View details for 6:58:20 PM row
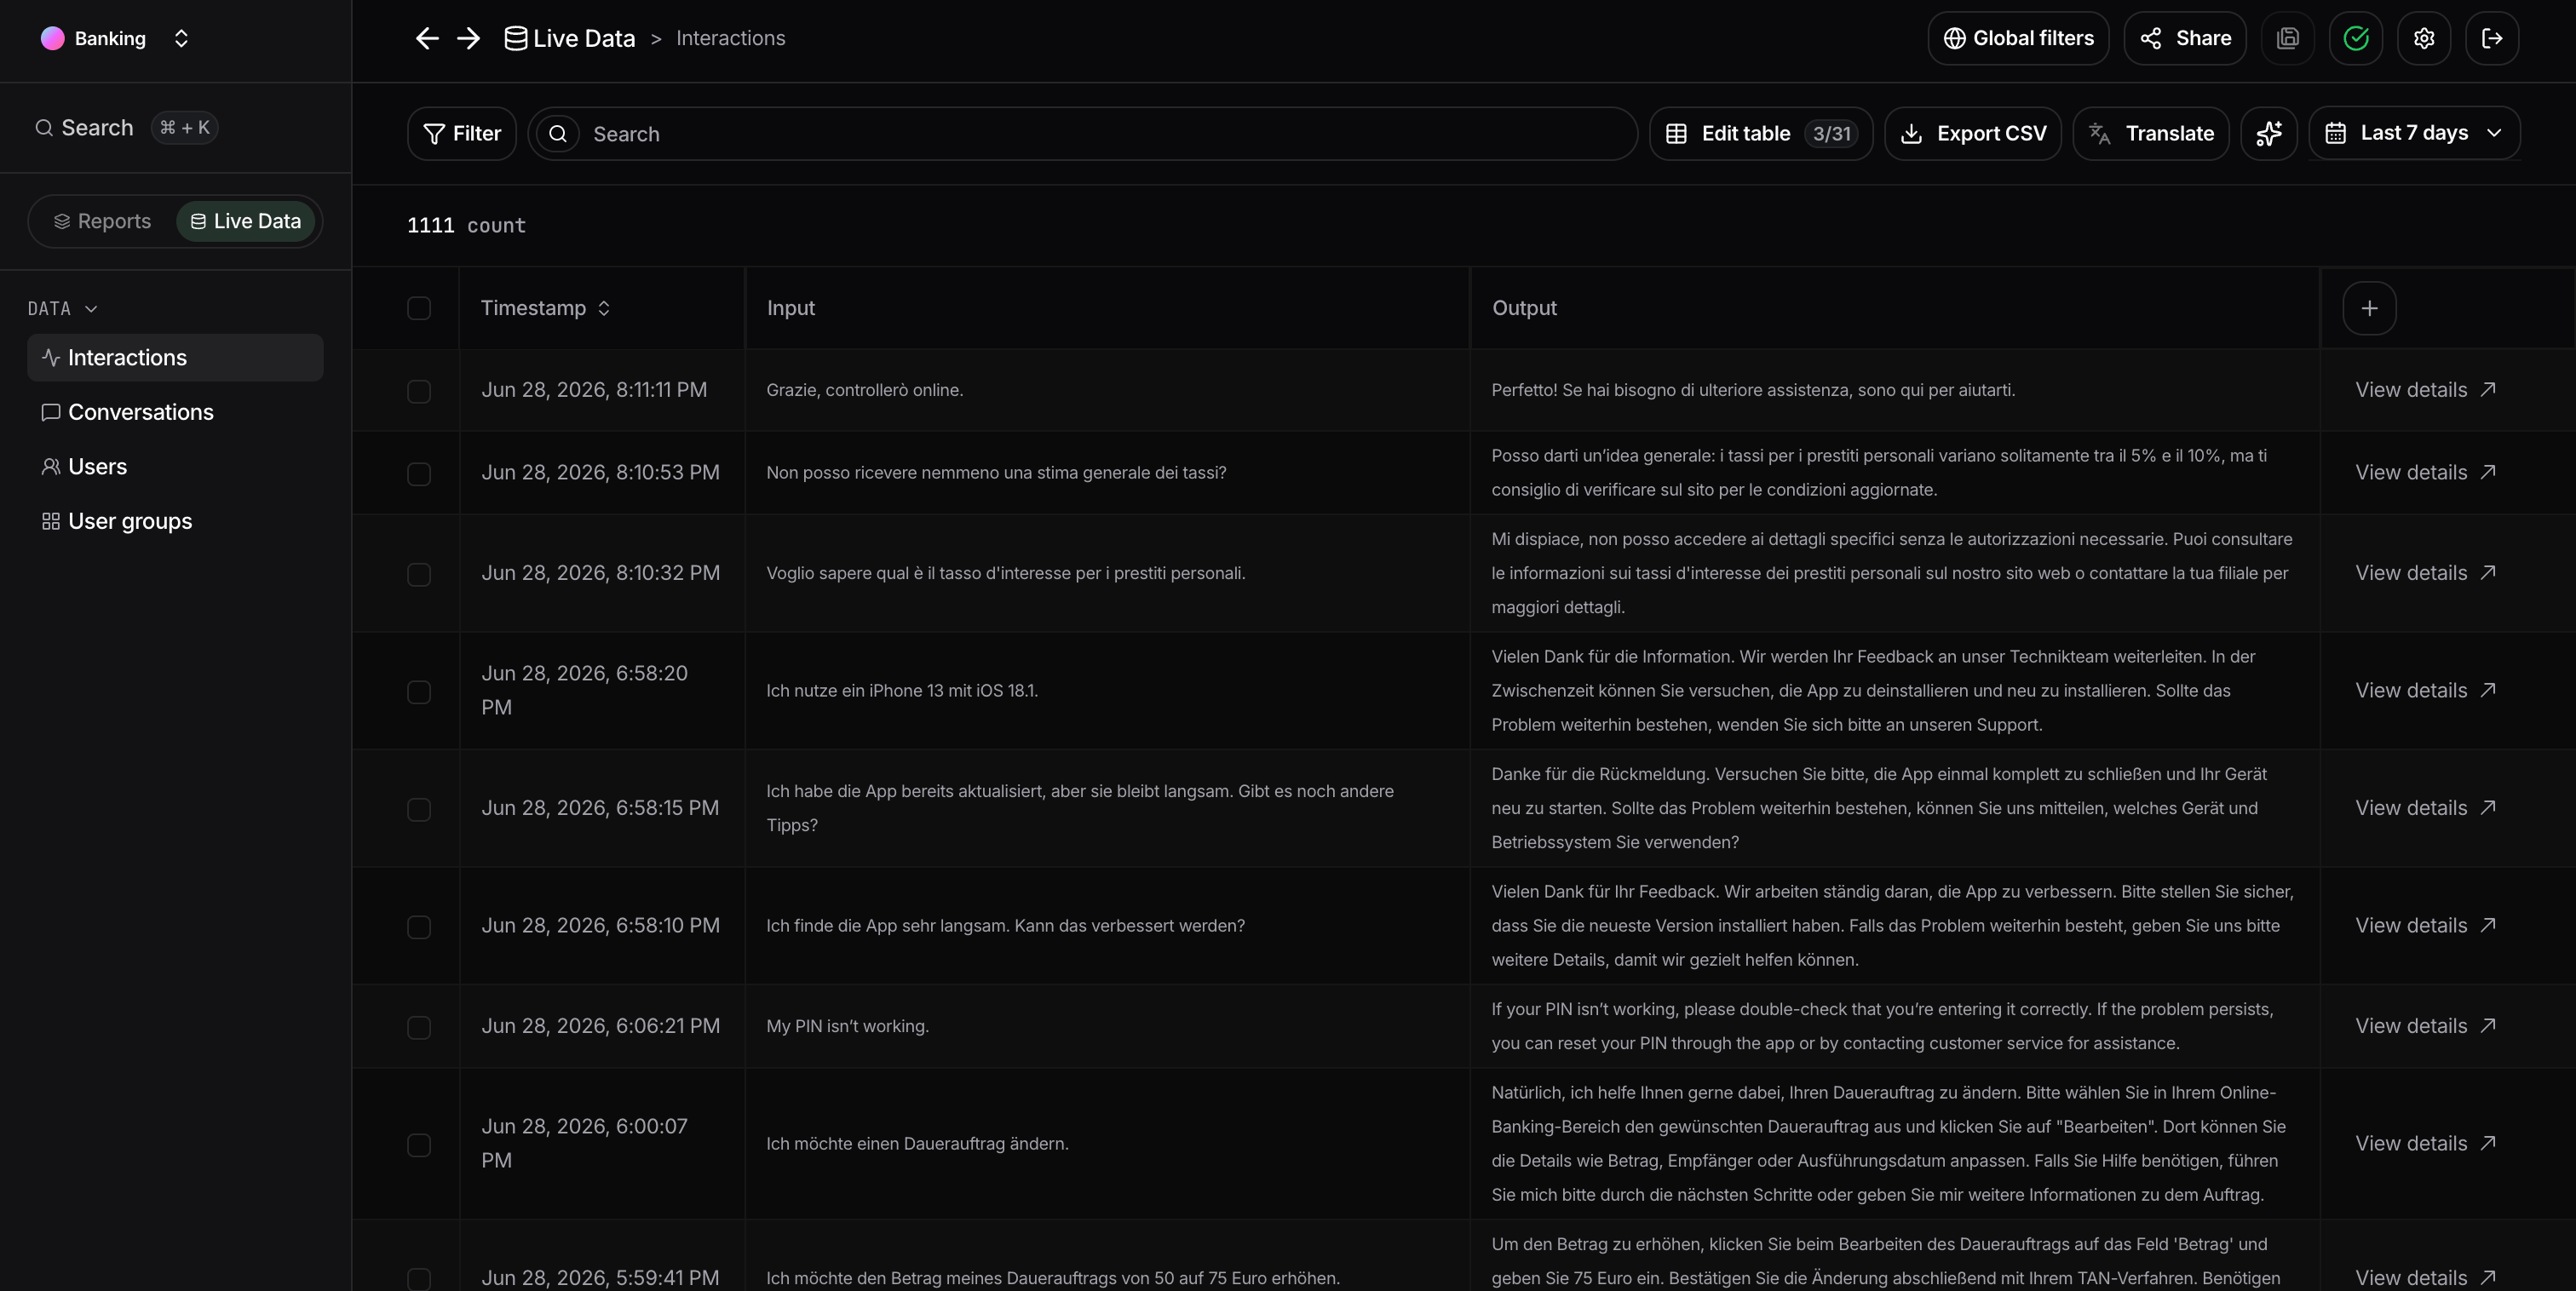Image resolution: width=2576 pixels, height=1291 pixels. [2425, 690]
